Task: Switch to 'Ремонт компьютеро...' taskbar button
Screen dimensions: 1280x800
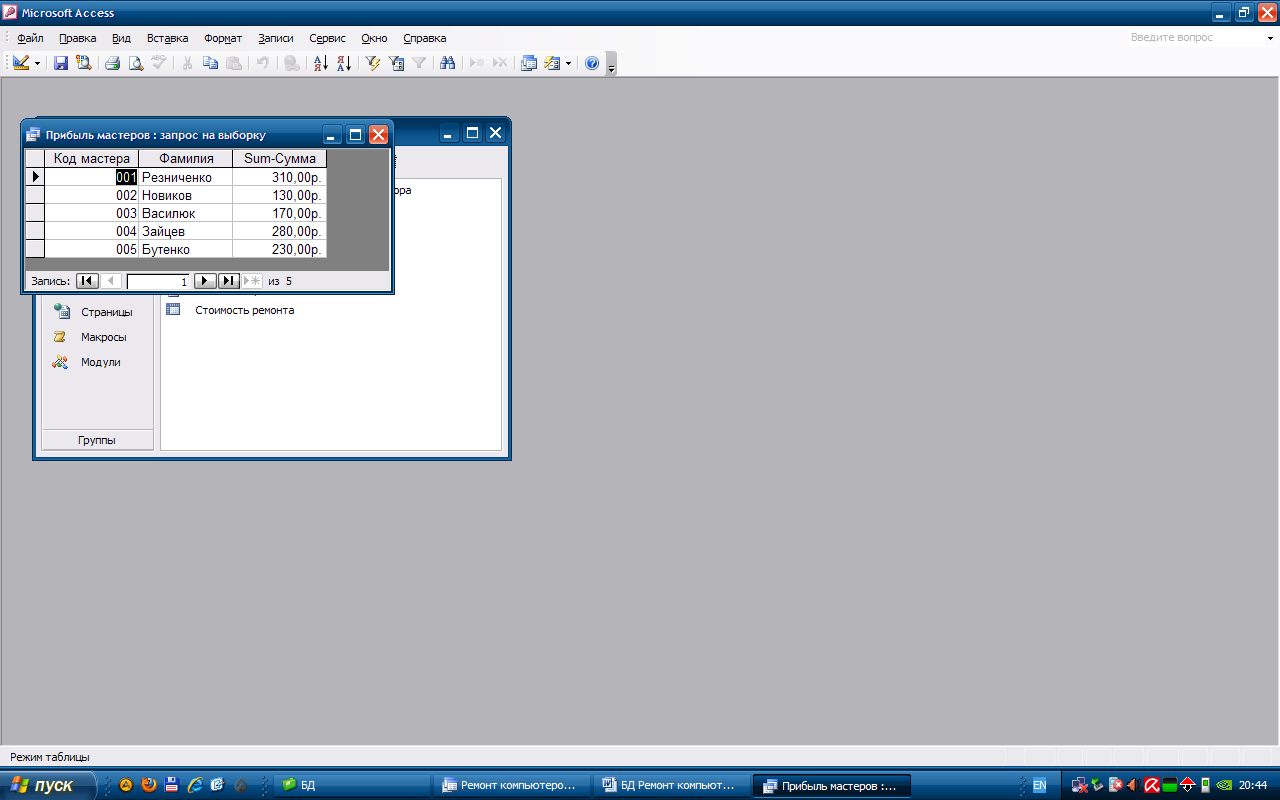Action: (x=513, y=786)
